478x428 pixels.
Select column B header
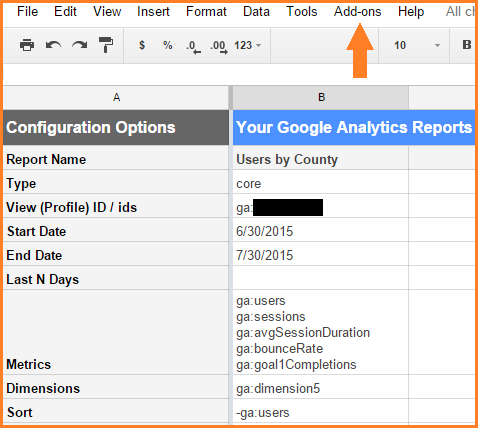321,98
